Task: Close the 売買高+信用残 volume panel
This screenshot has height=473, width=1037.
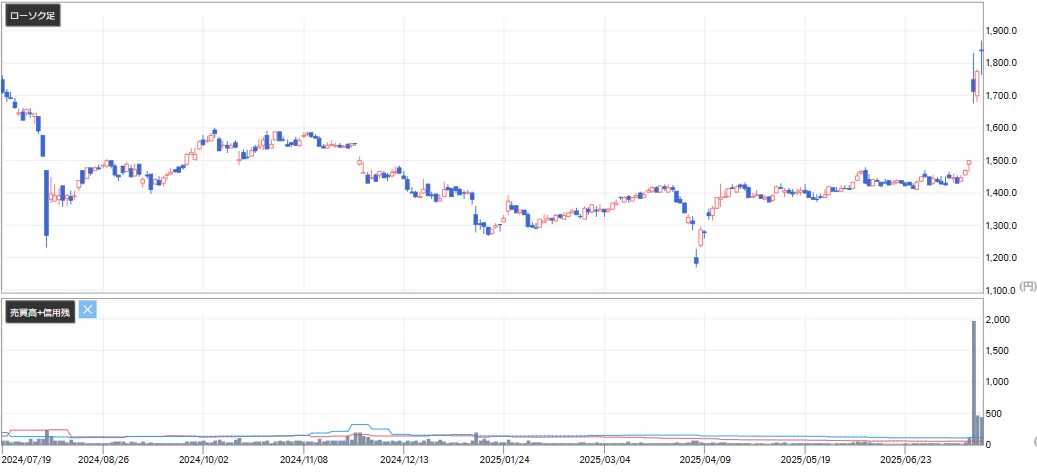Action: pyautogui.click(x=87, y=309)
